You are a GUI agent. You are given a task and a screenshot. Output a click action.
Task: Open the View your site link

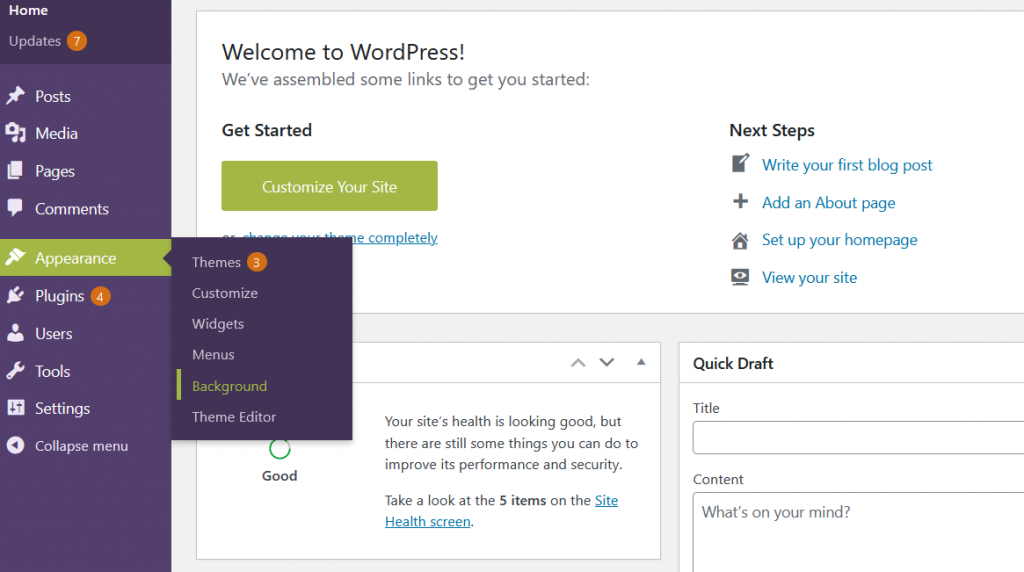[809, 278]
